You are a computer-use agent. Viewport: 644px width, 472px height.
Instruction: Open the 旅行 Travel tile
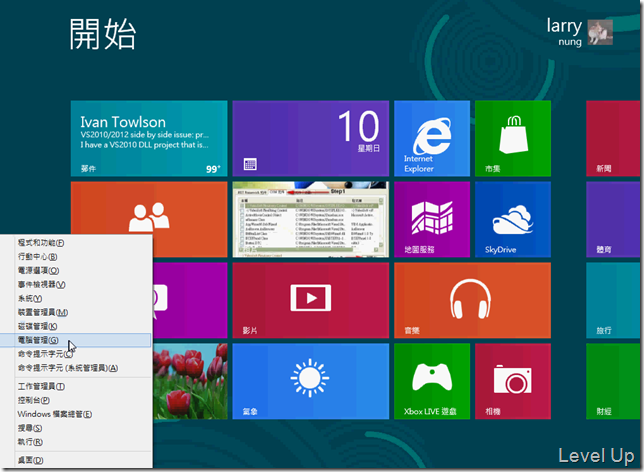tap(613, 300)
